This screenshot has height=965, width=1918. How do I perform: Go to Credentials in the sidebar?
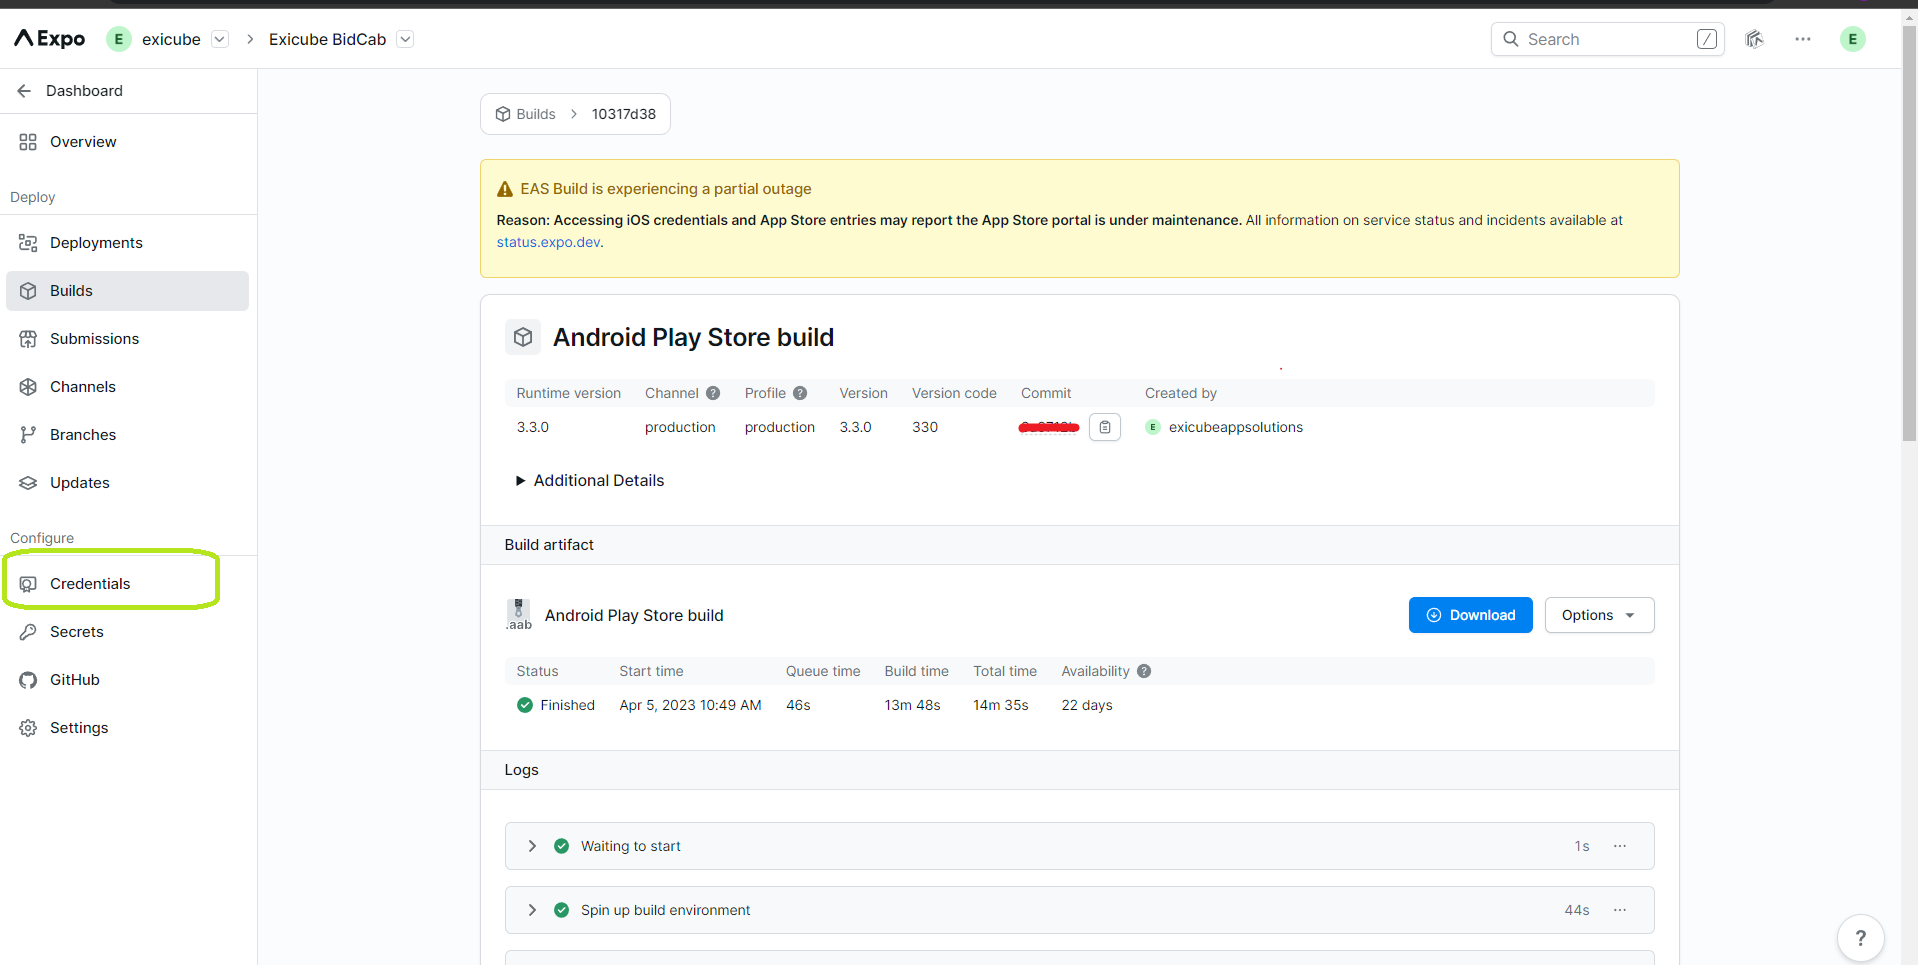[90, 584]
